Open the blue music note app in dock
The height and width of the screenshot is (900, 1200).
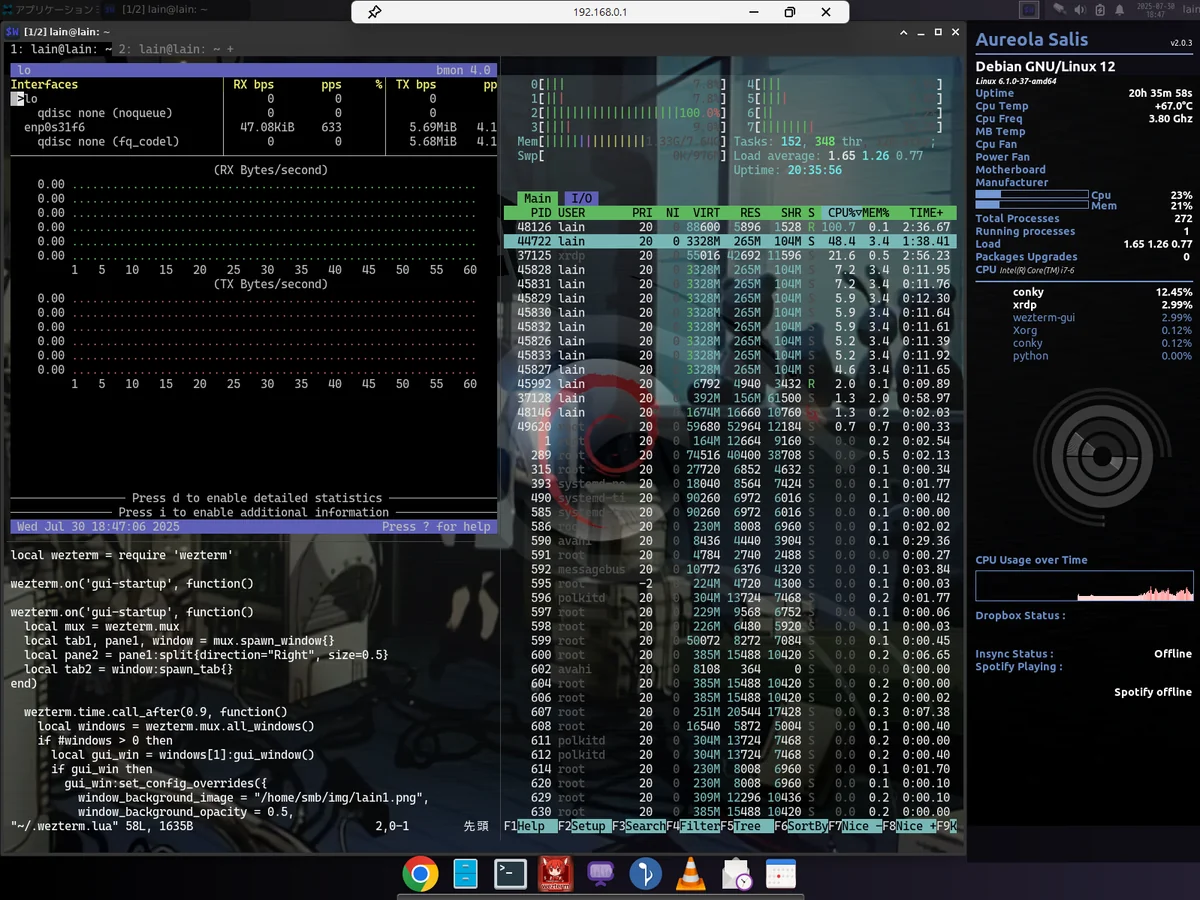(x=645, y=875)
